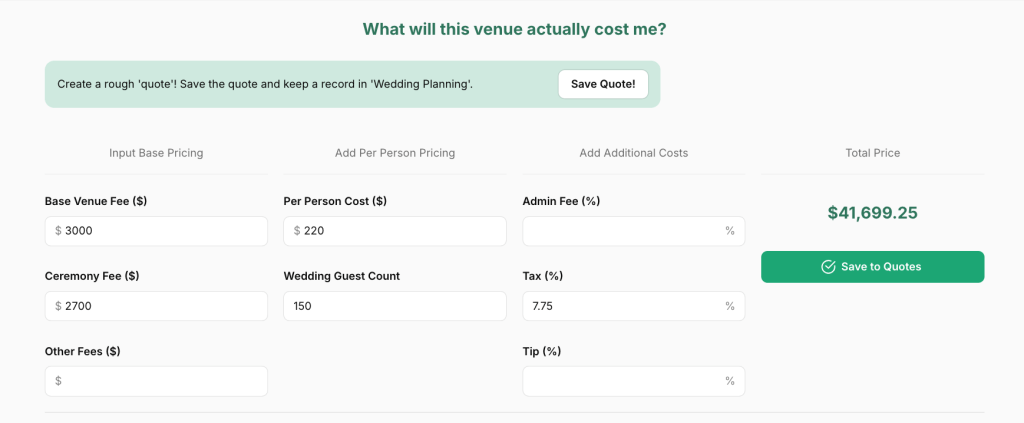Click the checkmark icon in Save to Quotes
Screen dimensions: 1024x423
828,267
